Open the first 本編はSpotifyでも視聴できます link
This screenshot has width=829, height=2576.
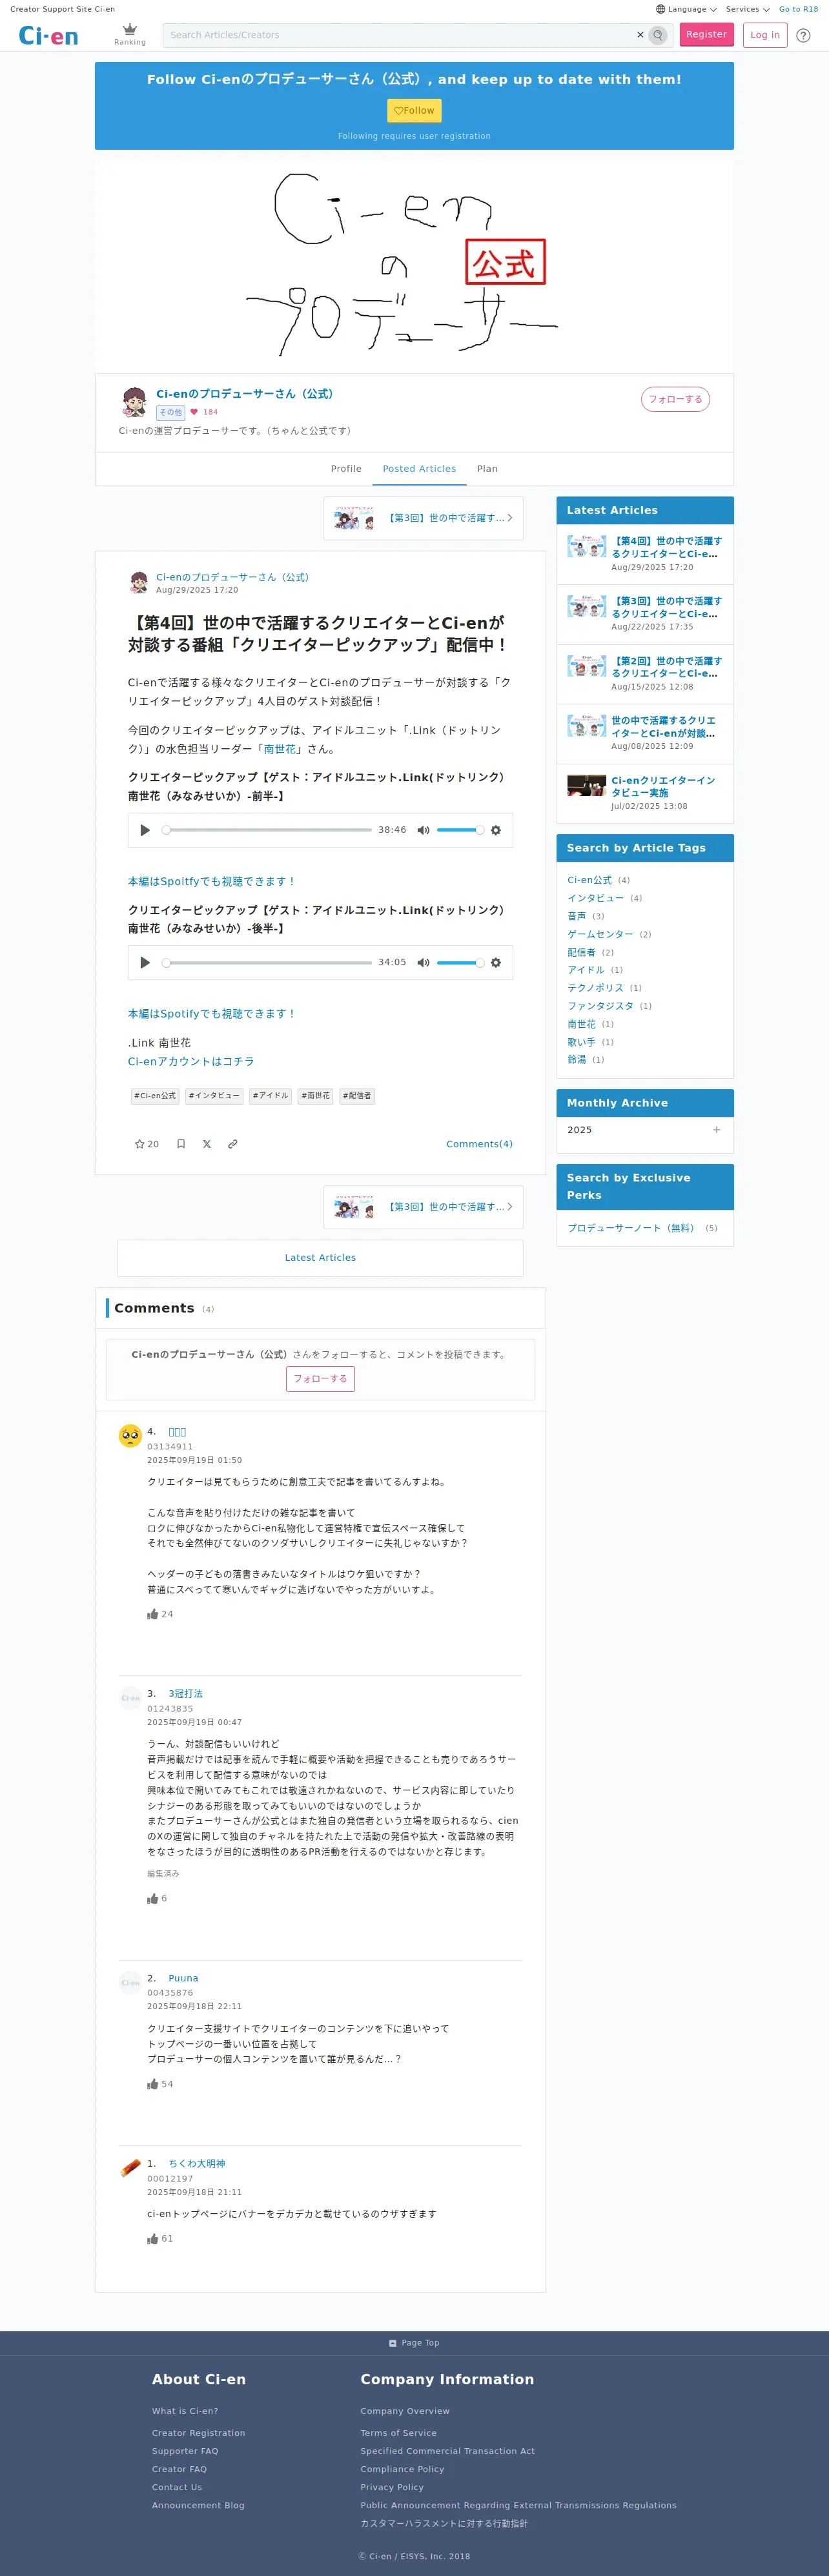click(212, 882)
